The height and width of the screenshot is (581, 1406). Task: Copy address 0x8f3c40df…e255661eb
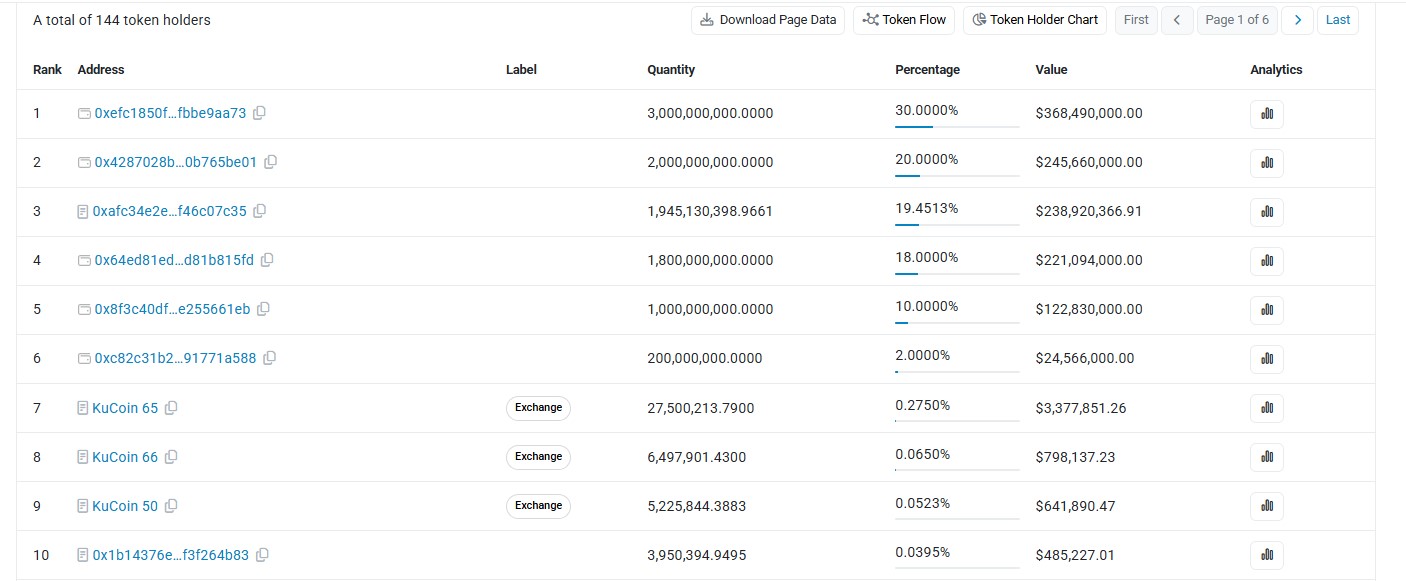[263, 309]
